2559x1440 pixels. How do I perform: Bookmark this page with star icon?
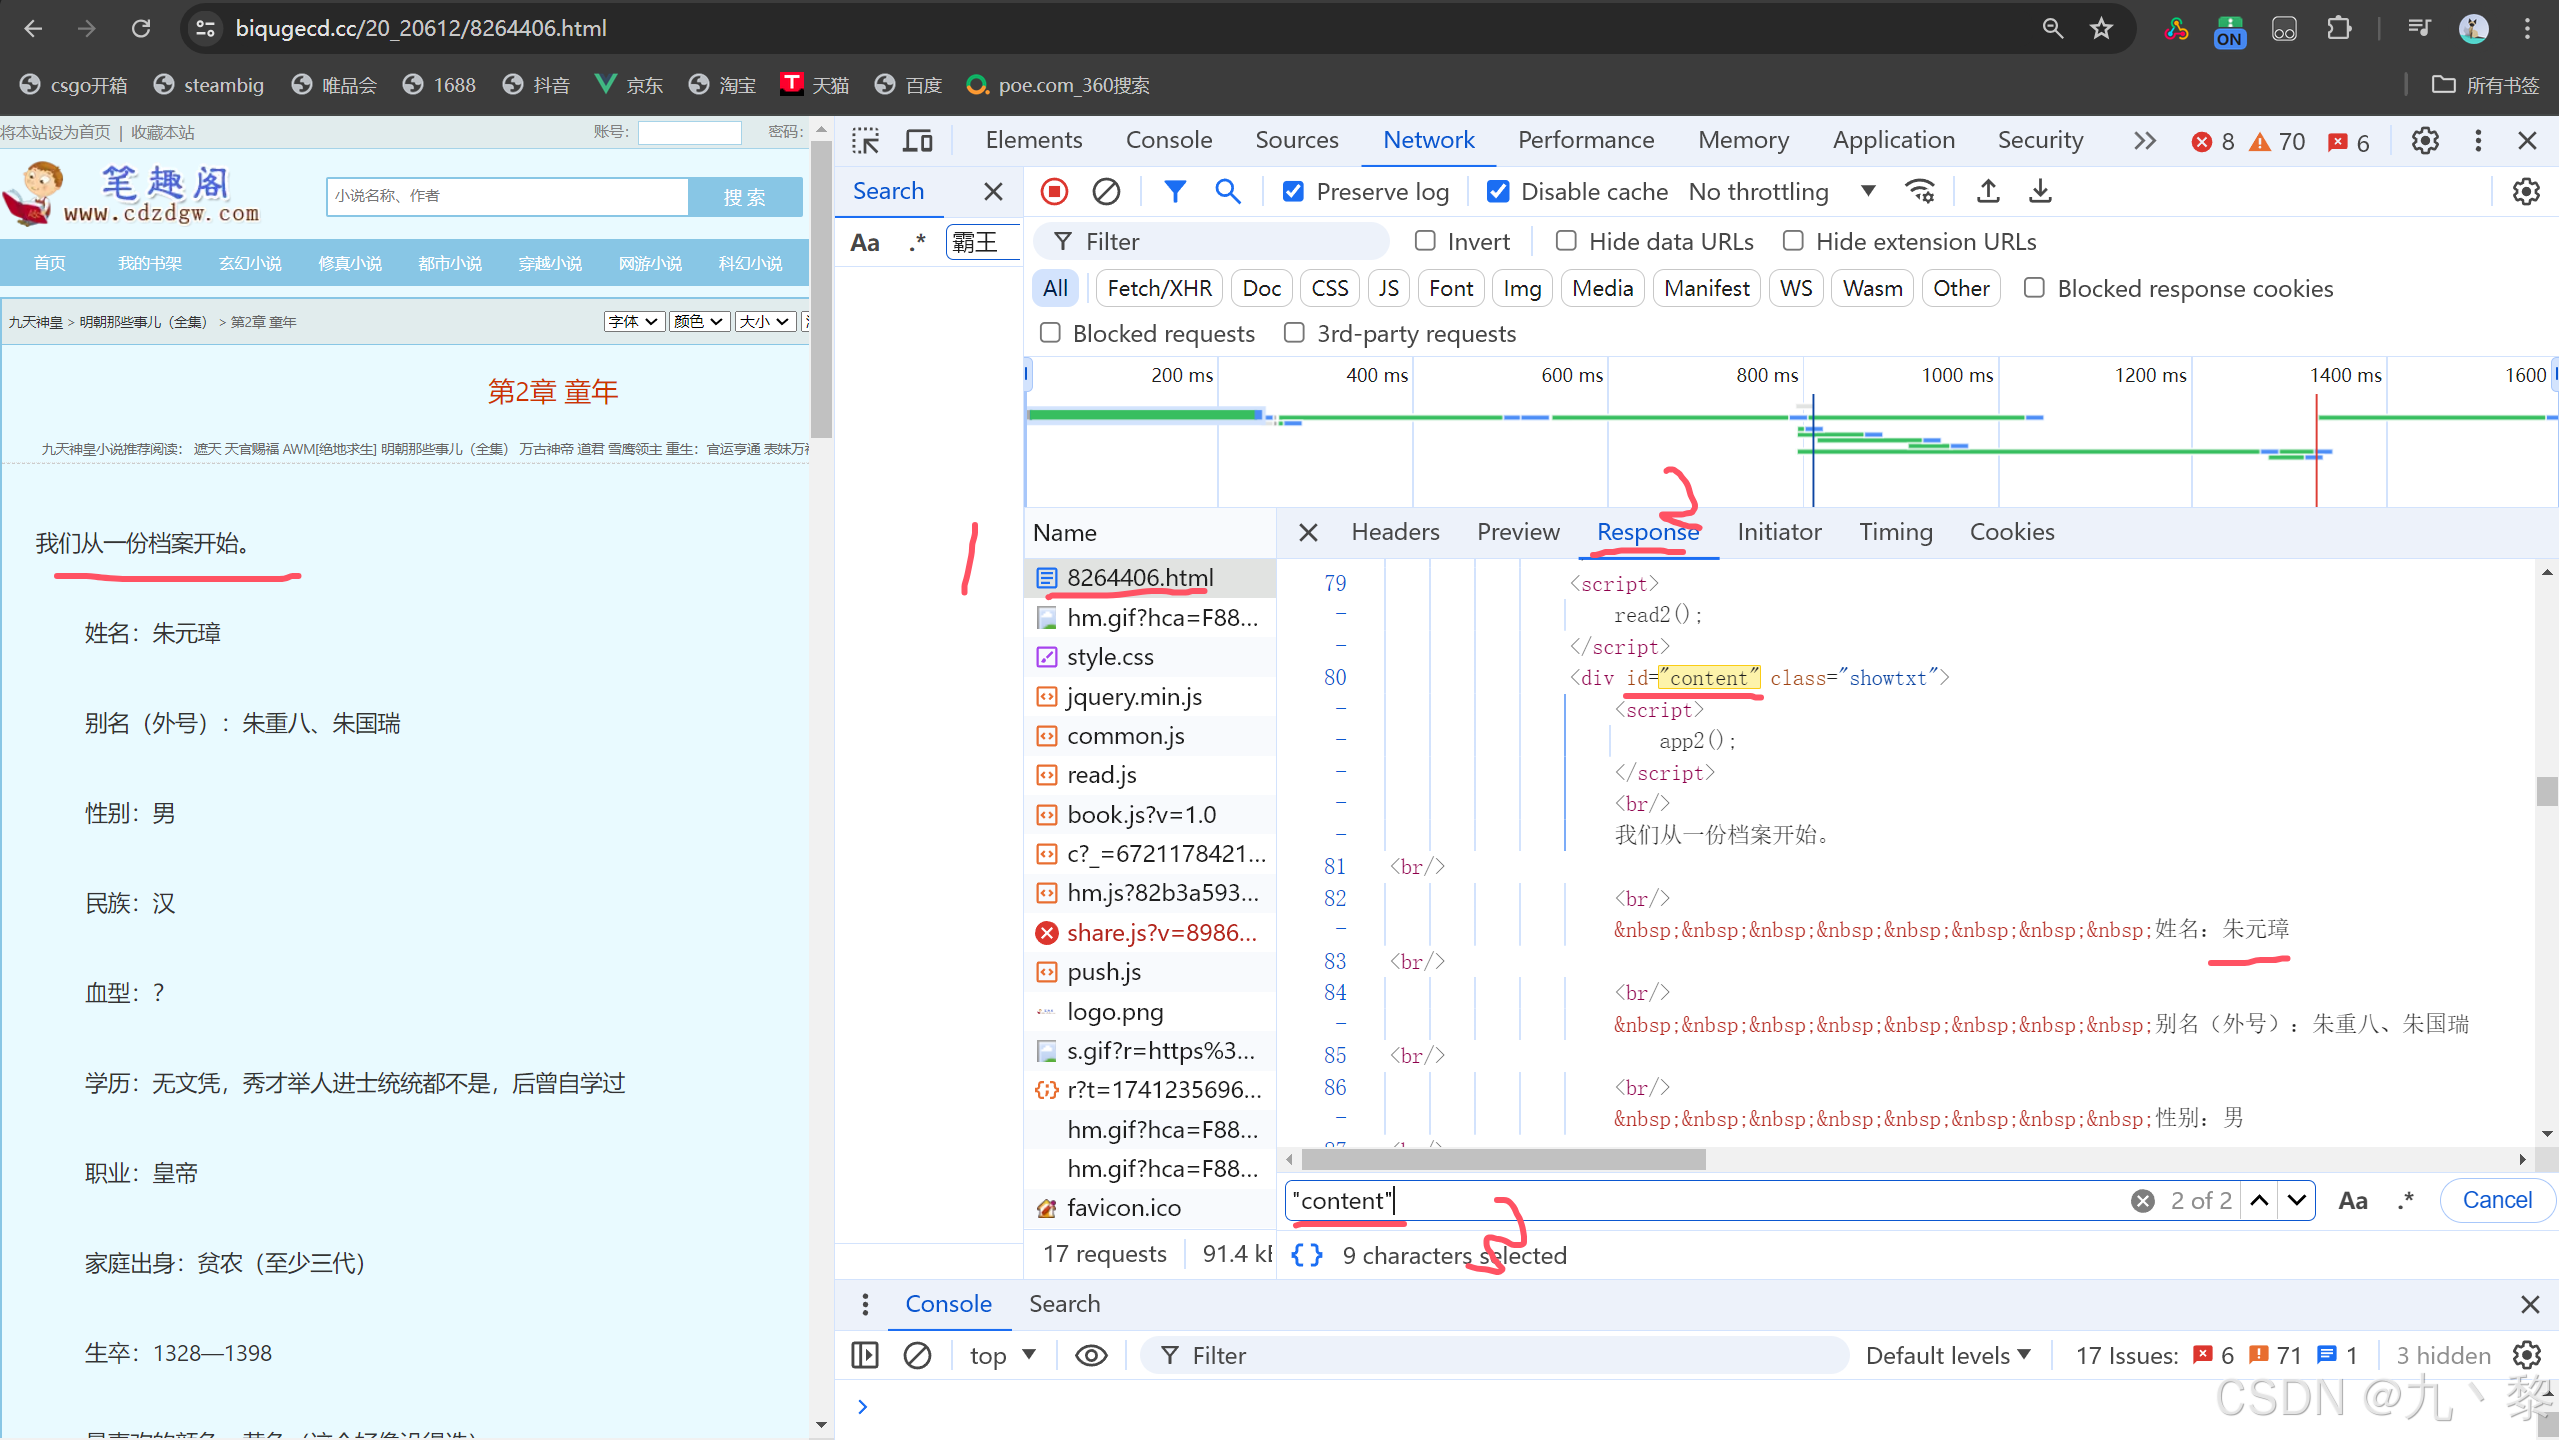tap(2101, 28)
